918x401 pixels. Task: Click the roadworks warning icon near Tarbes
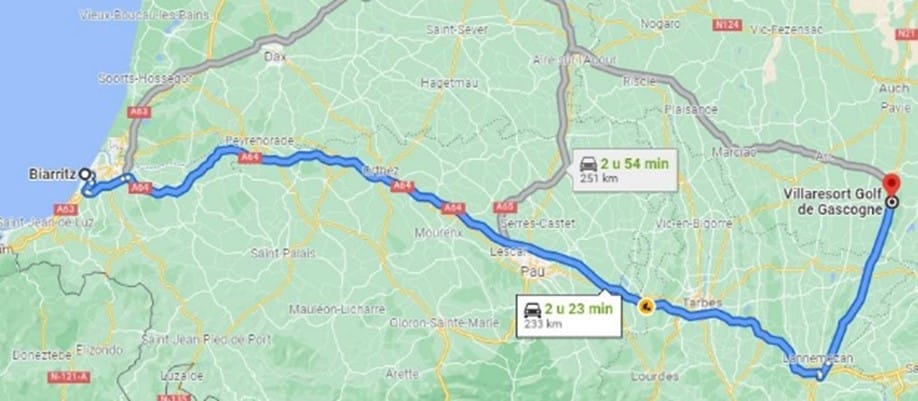pos(646,306)
